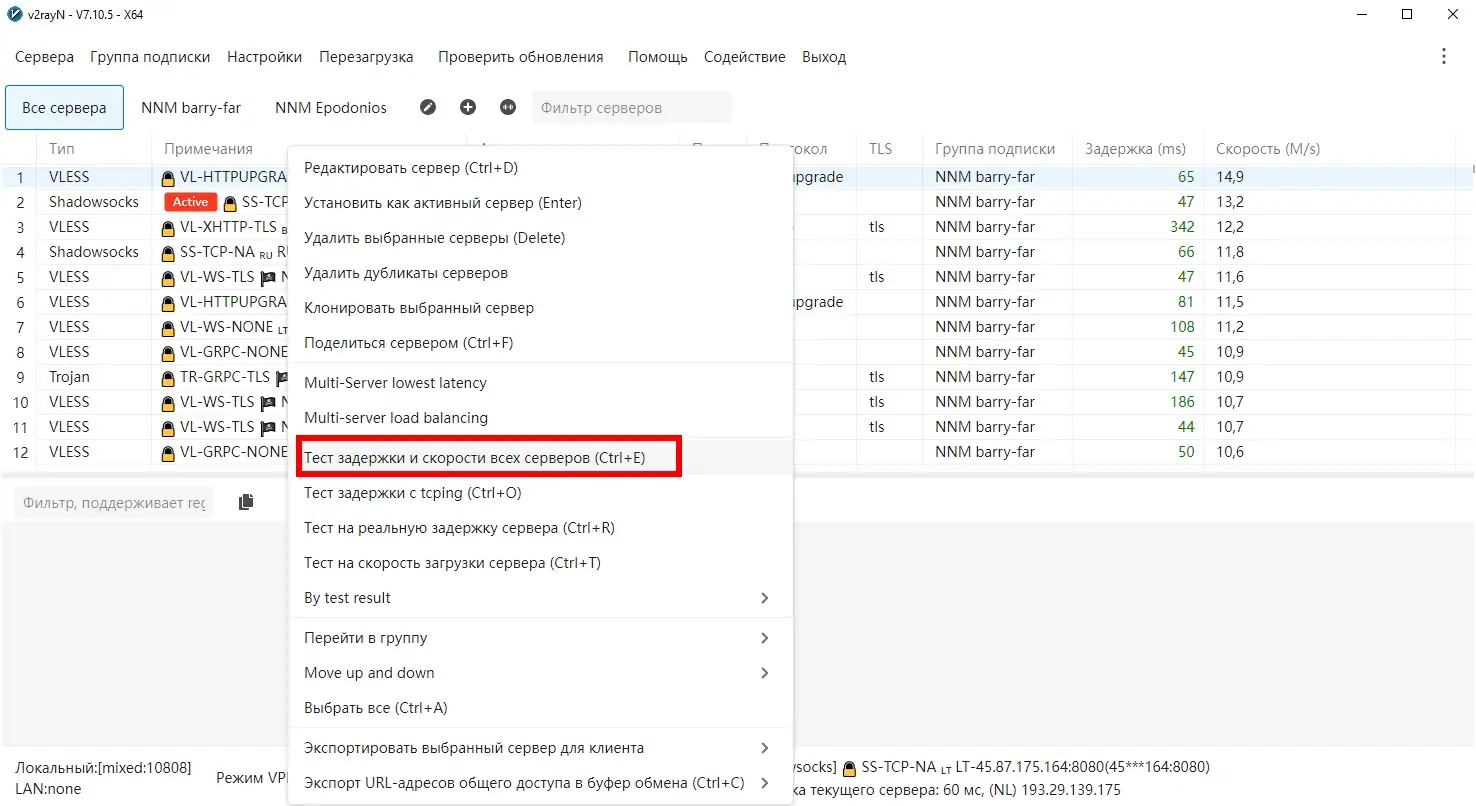Open the Группа подписки menu in menu bar
This screenshot has height=806, width=1476.
coord(150,57)
